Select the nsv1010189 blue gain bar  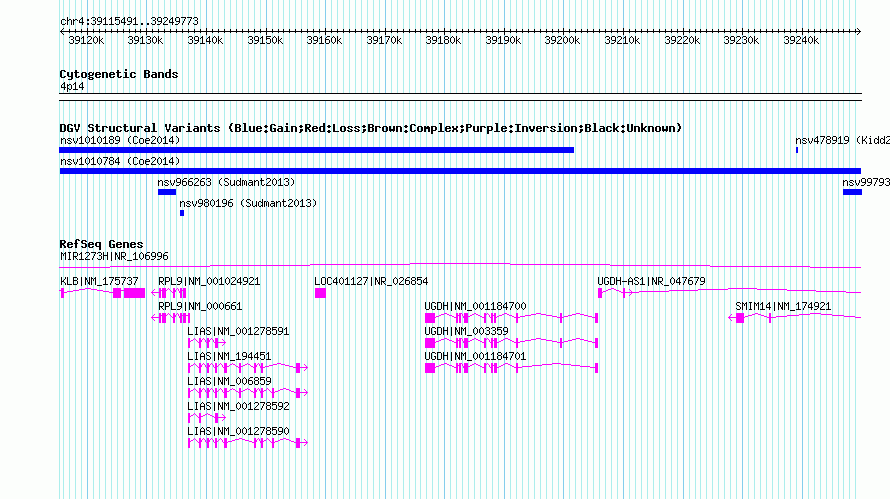pos(317,150)
